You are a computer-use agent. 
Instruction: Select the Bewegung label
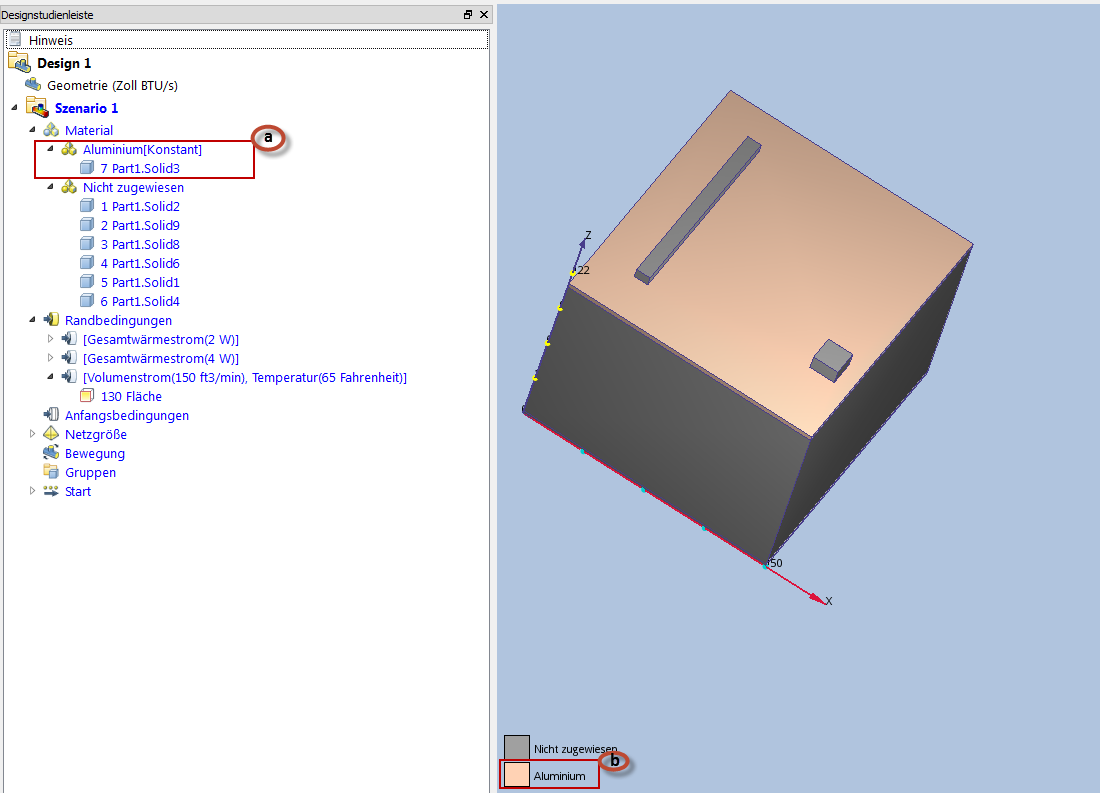pyautogui.click(x=95, y=453)
